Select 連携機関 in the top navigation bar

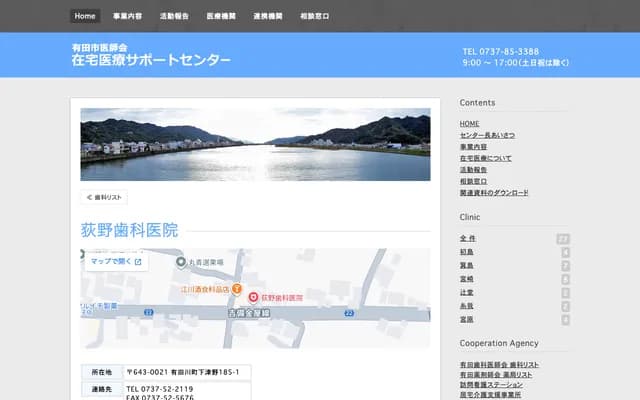coord(267,16)
